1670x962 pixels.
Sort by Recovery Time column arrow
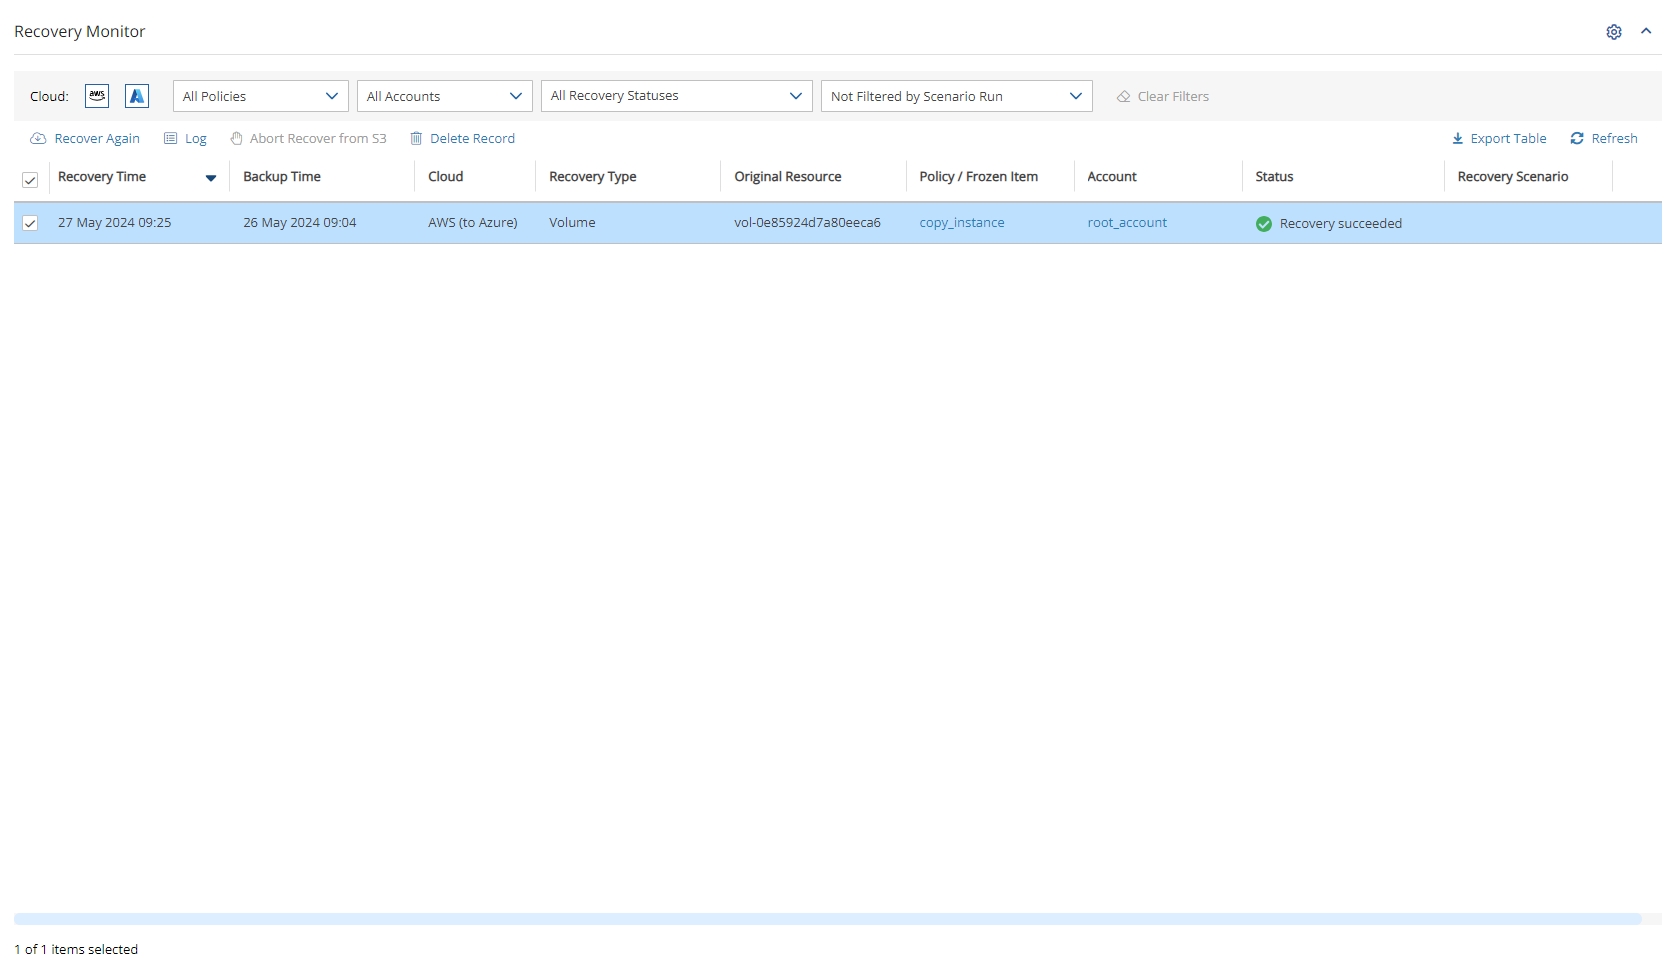point(211,178)
